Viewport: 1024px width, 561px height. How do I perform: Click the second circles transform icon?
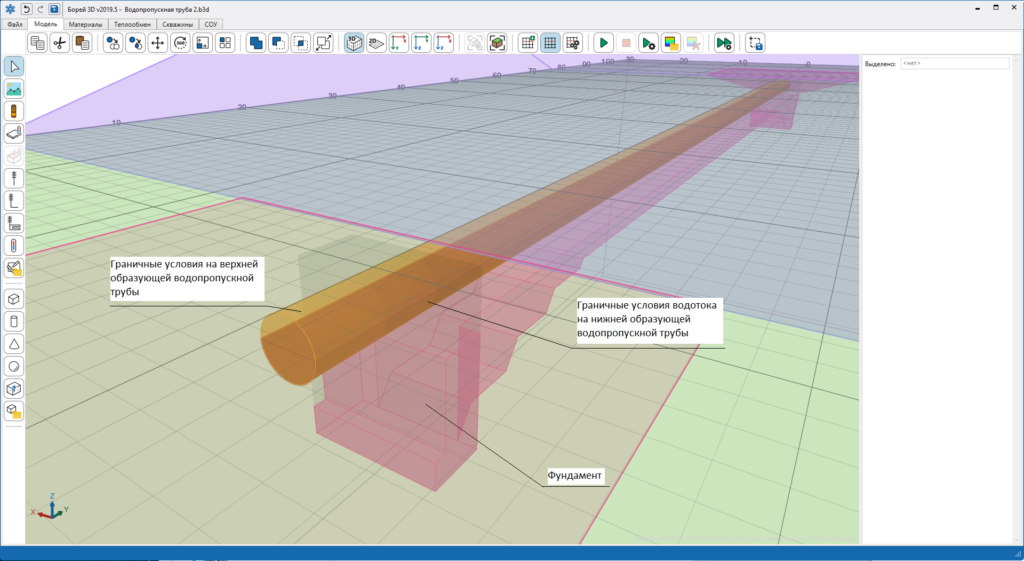click(136, 43)
